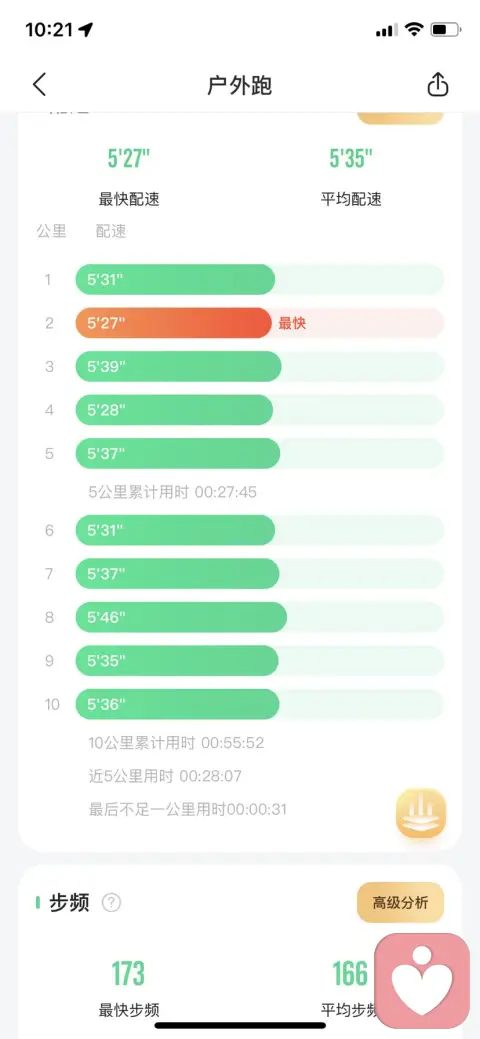Tap the partially hidden golden button at top
This screenshot has height=1039, width=480.
coord(400,118)
